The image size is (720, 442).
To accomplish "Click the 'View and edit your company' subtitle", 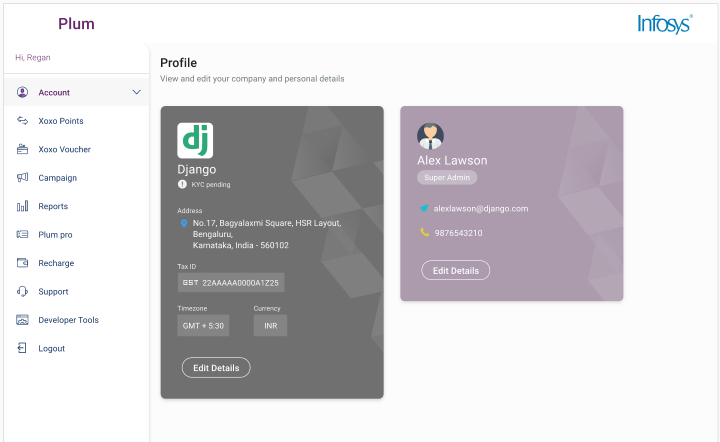I will [252, 78].
